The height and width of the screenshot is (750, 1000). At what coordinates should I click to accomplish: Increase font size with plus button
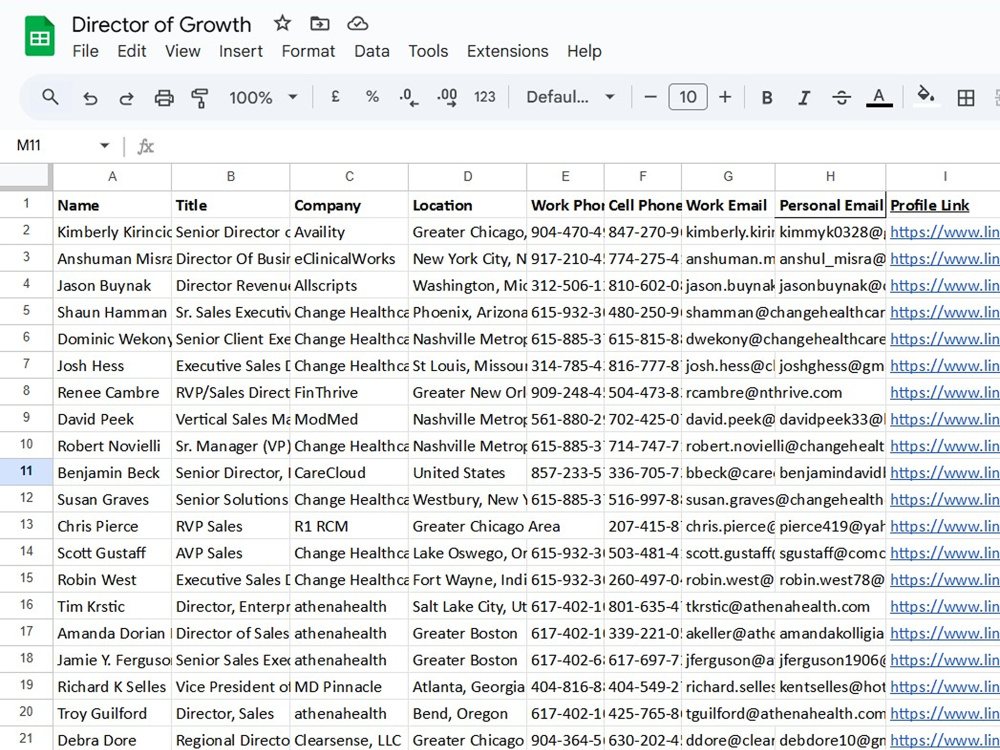(724, 97)
